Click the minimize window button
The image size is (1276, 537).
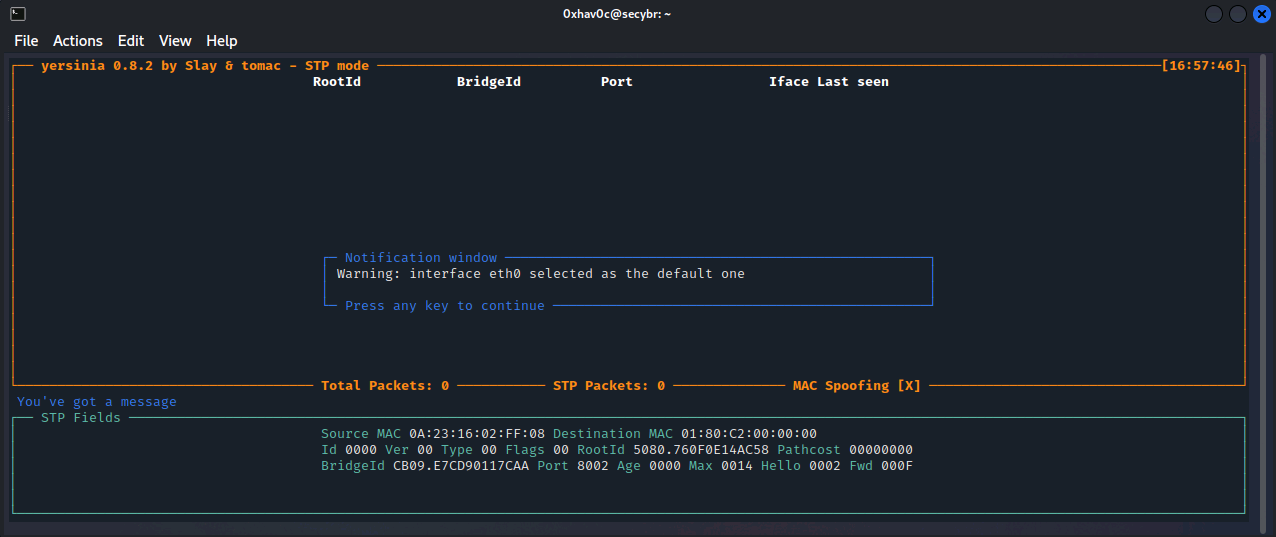pos(1214,14)
